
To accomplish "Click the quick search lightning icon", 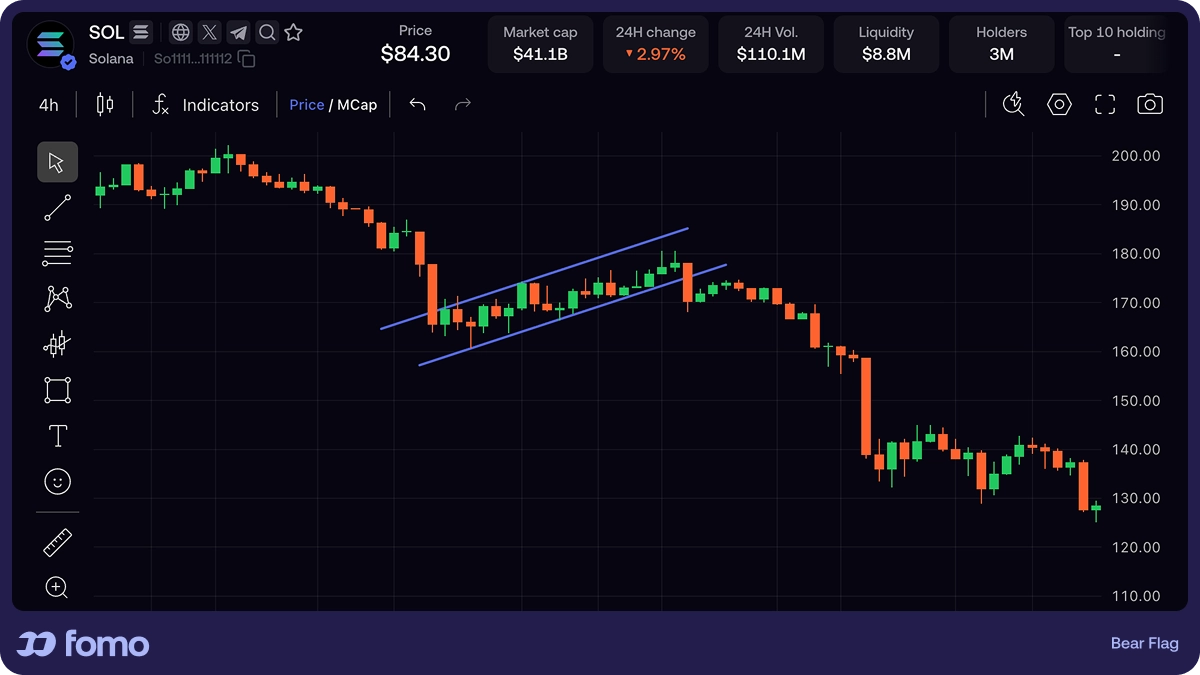I will 1013,104.
